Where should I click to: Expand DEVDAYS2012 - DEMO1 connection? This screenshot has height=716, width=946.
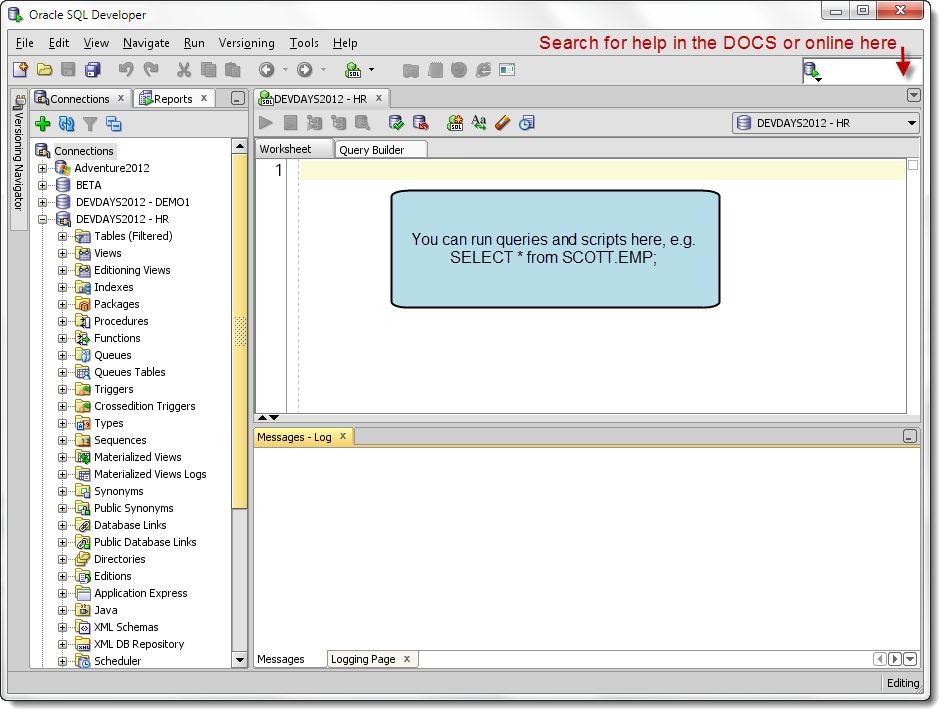pyautogui.click(x=42, y=202)
